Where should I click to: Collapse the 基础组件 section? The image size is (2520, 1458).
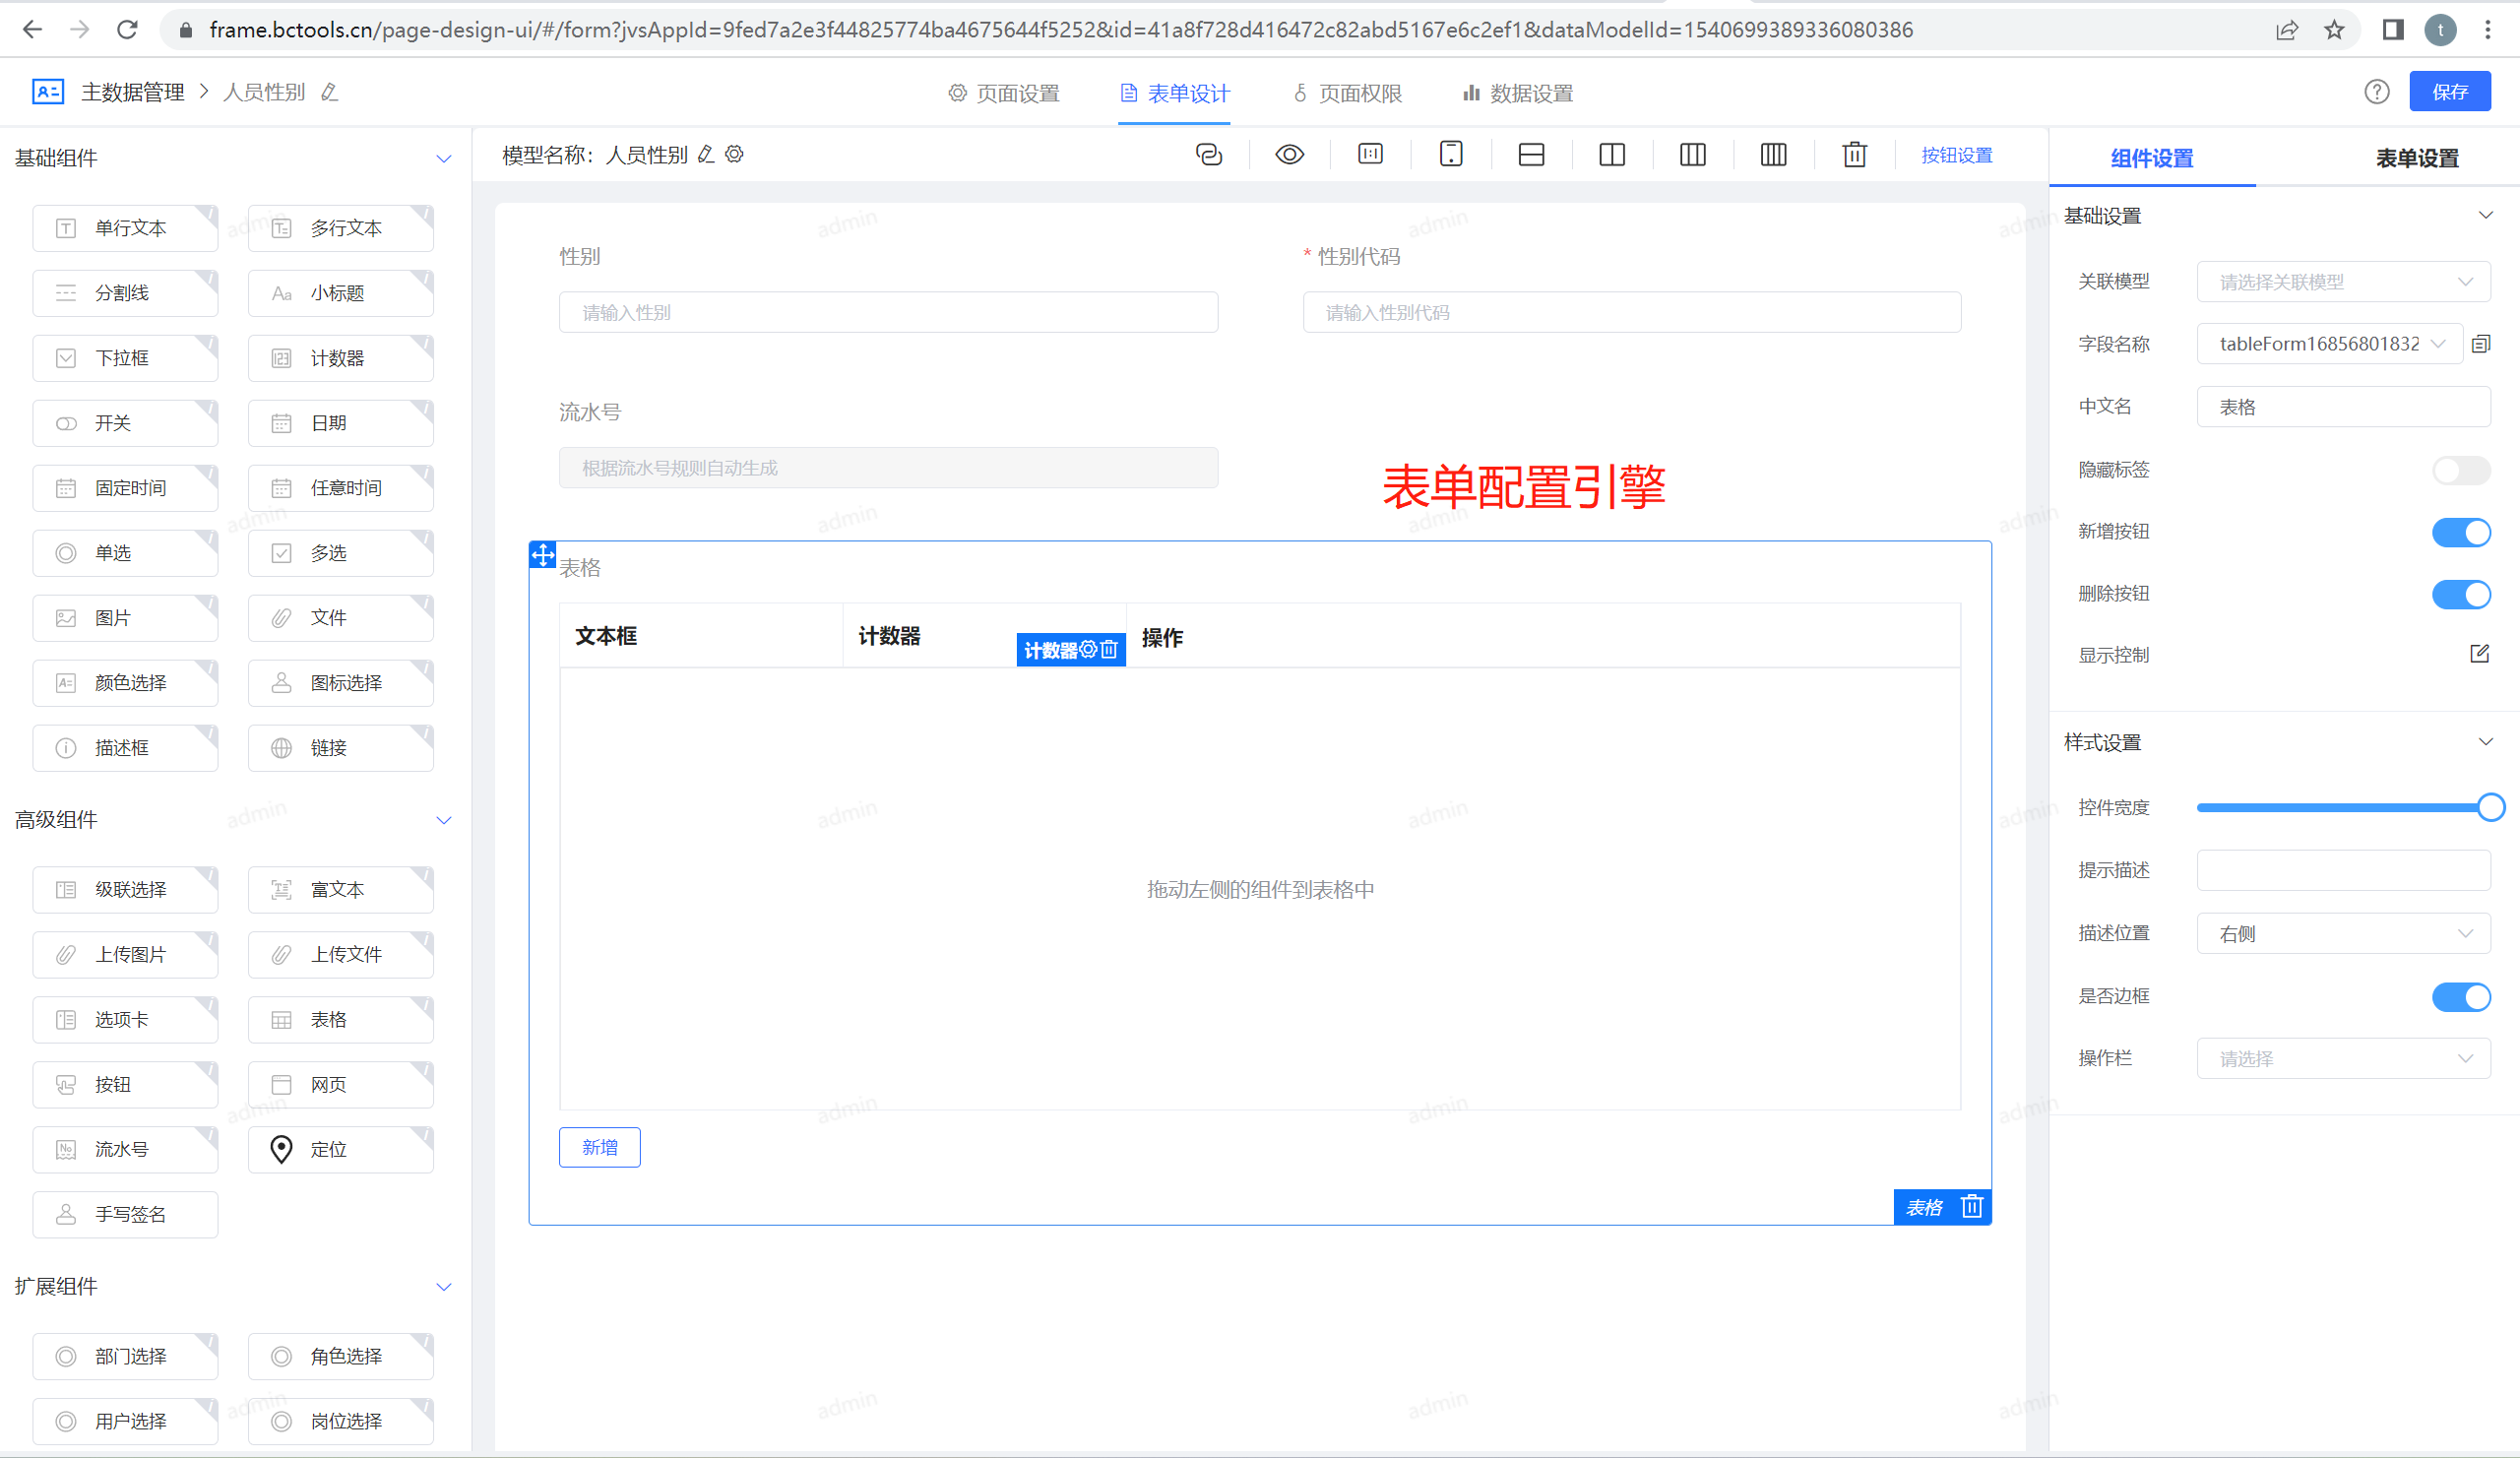pos(444,158)
